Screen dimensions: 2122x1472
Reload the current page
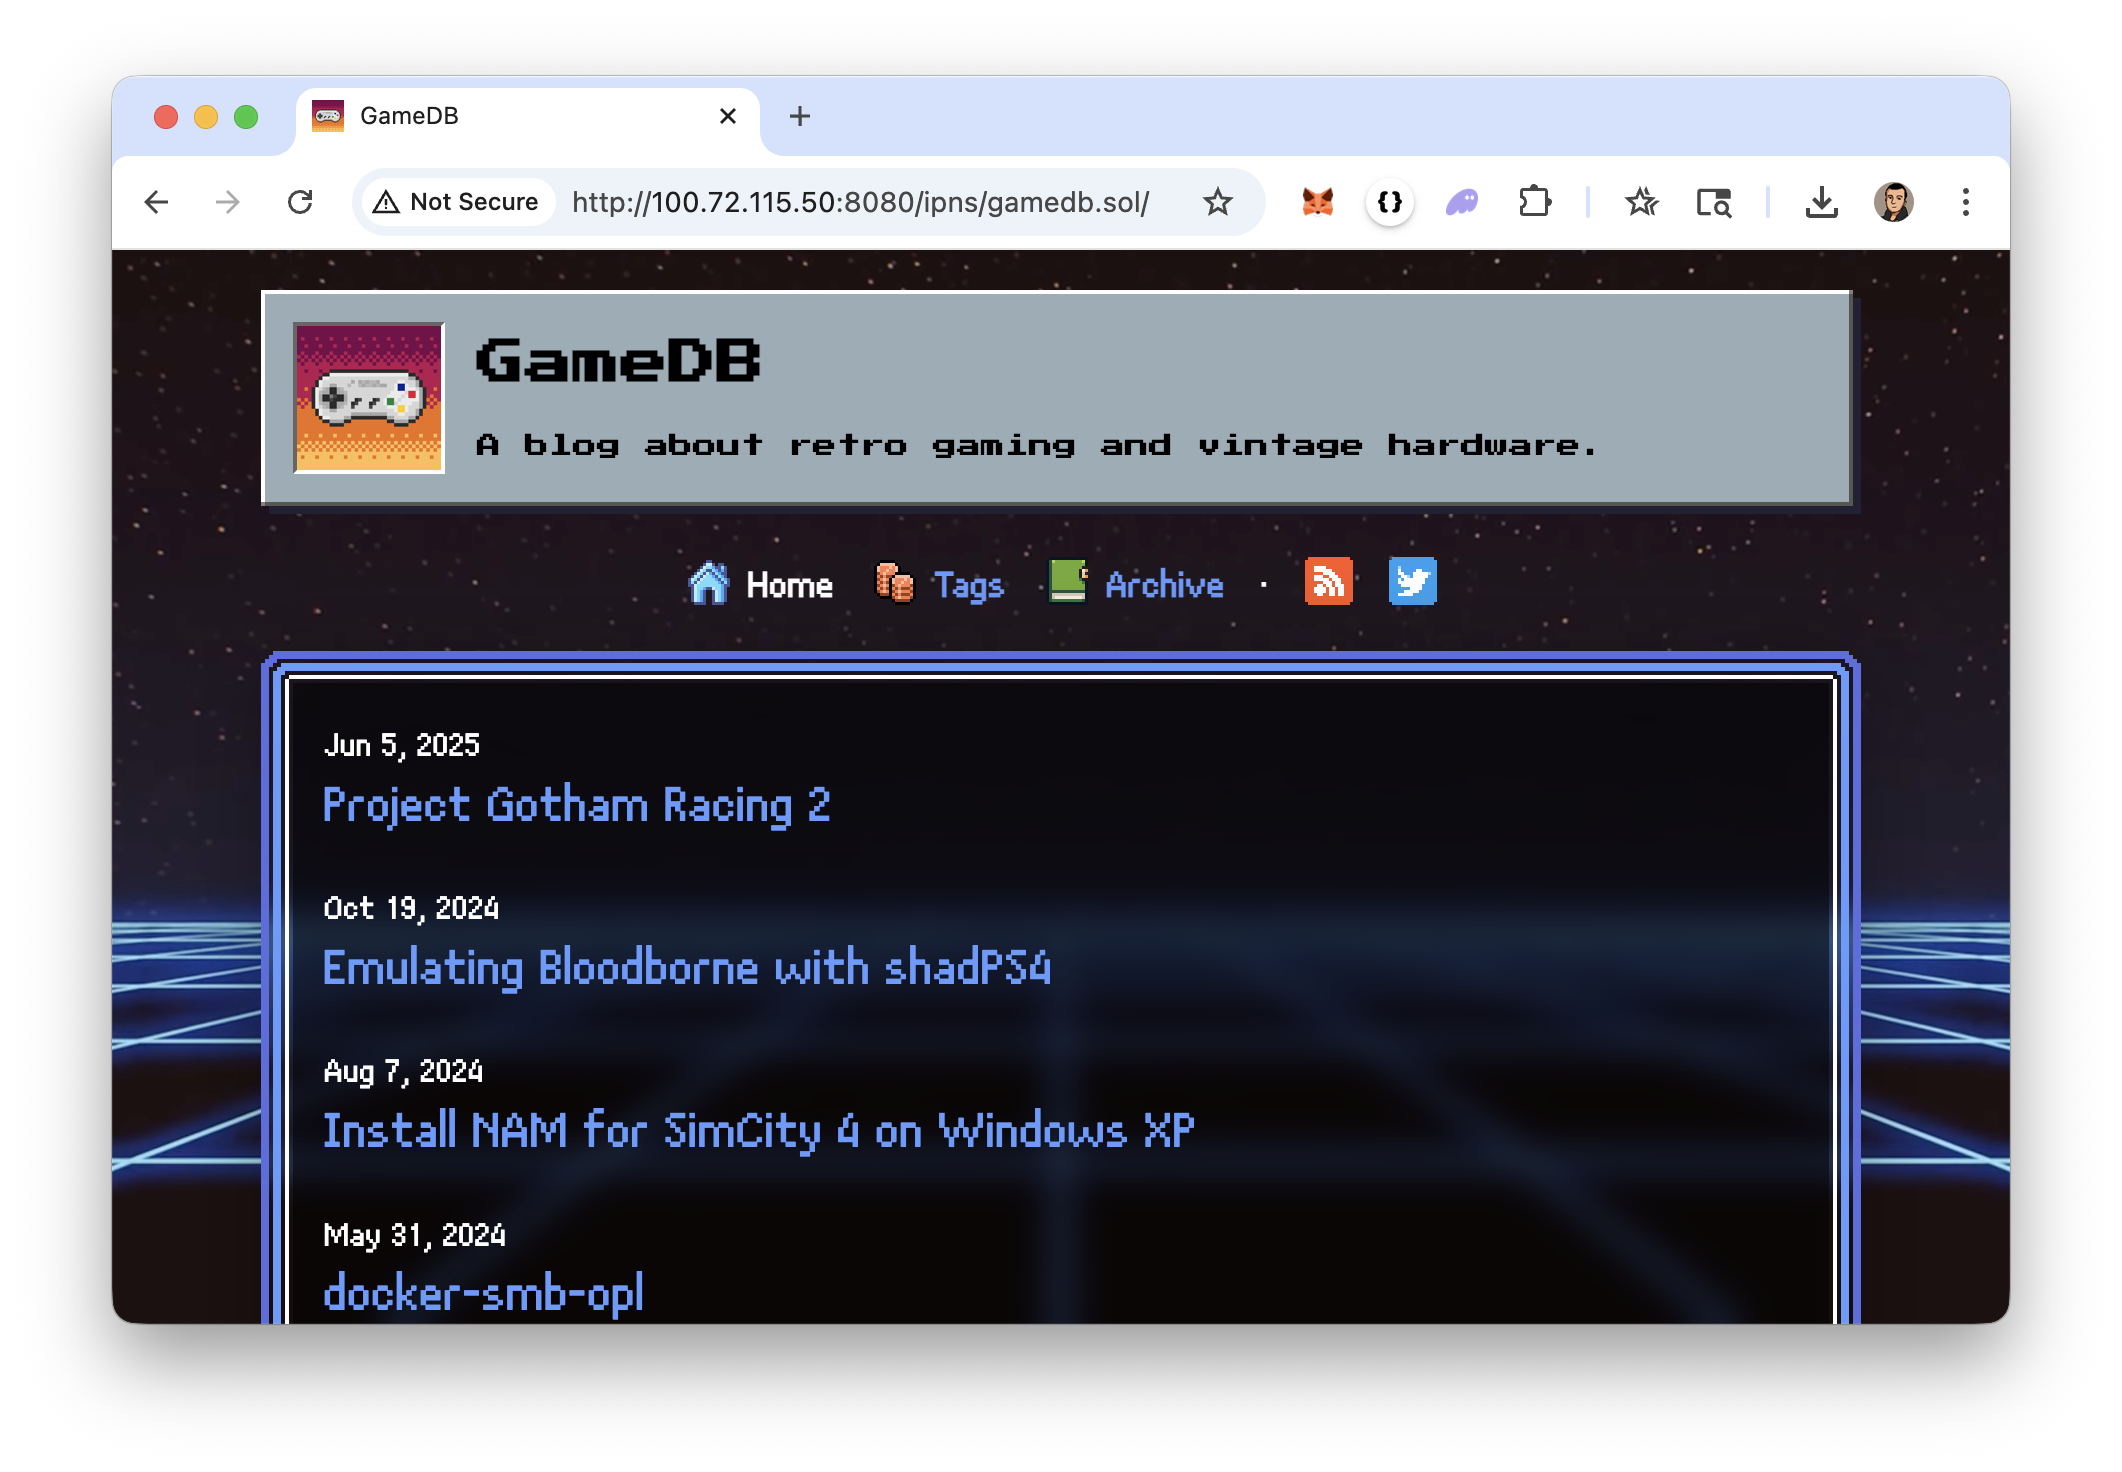coord(300,203)
